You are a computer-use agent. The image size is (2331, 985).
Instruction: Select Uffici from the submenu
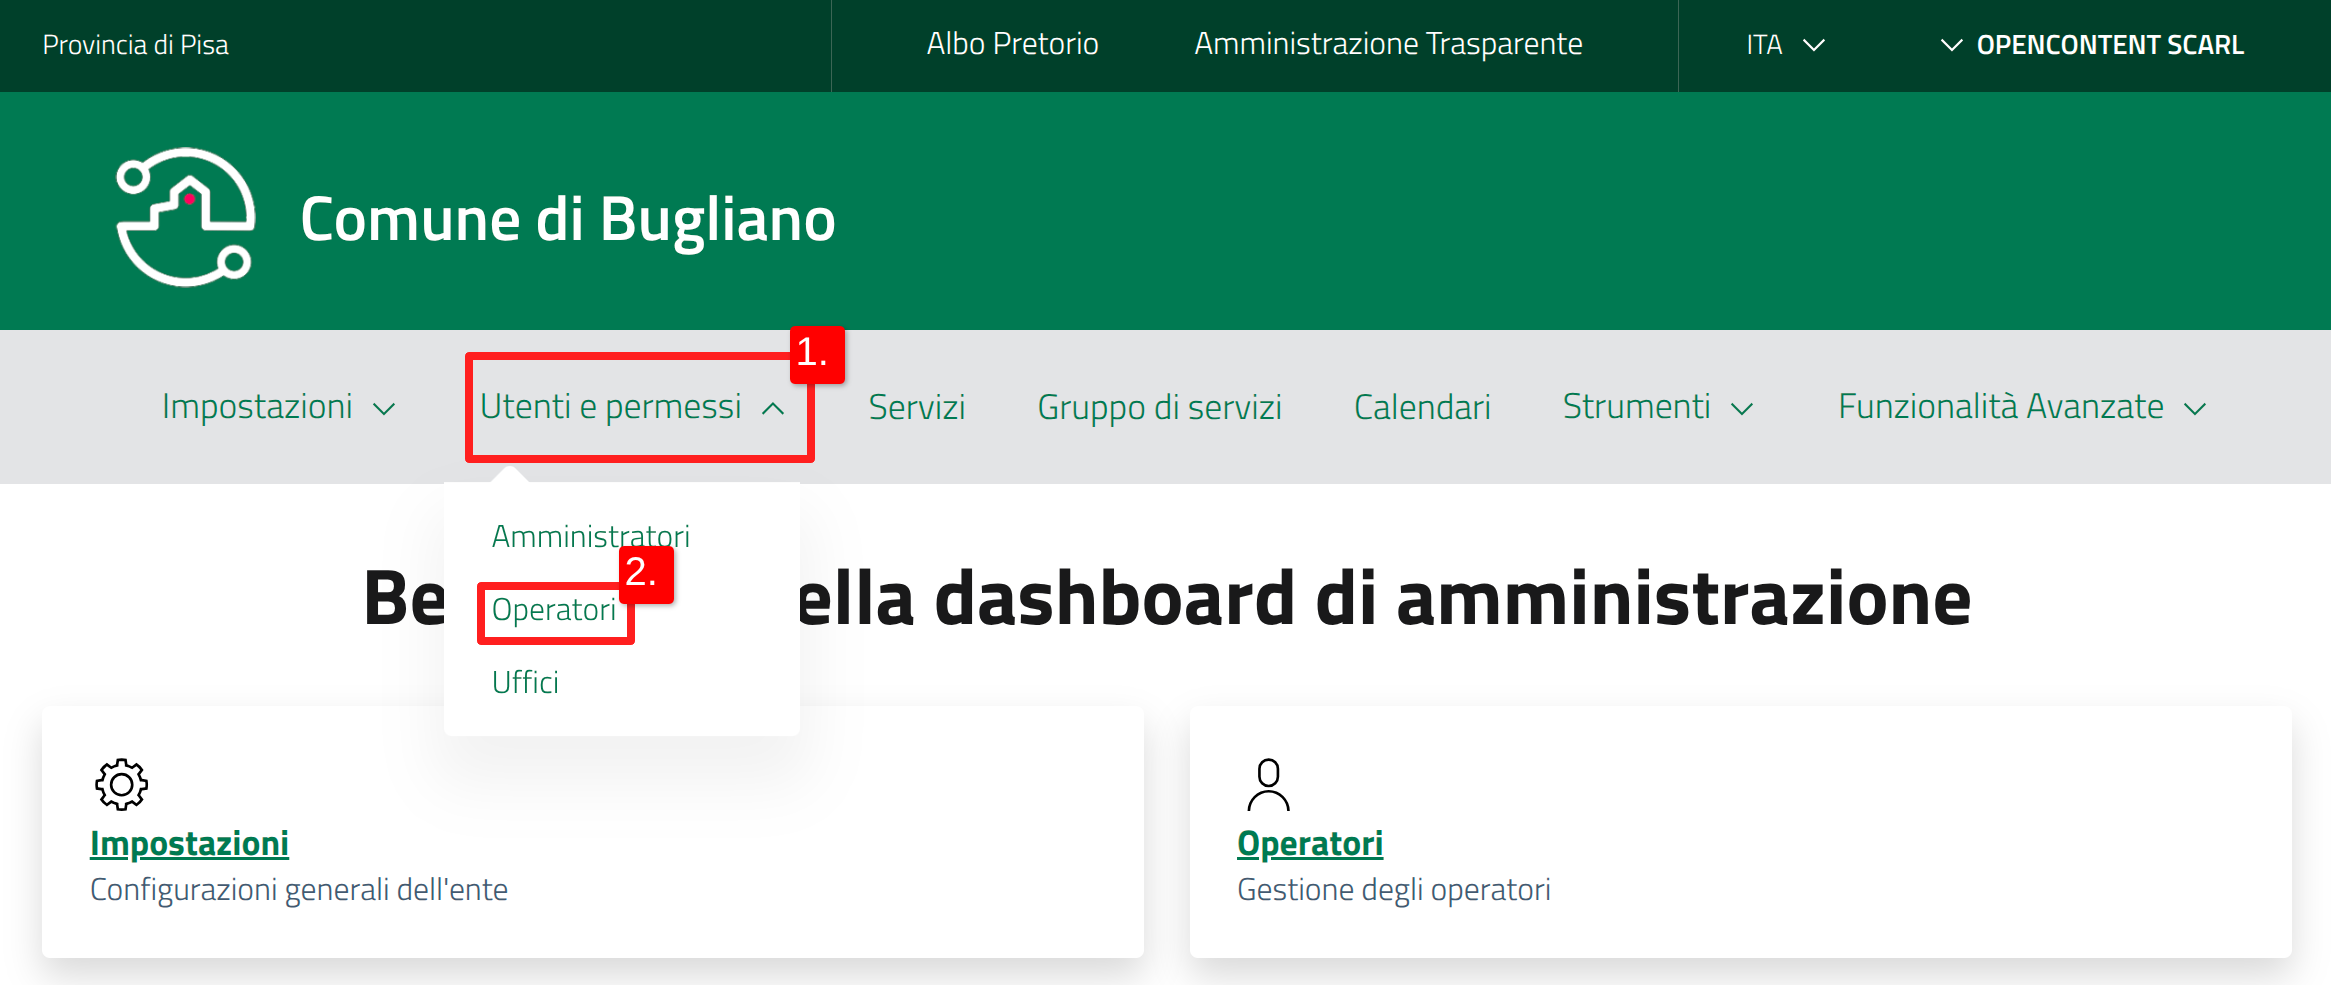coord(525,683)
